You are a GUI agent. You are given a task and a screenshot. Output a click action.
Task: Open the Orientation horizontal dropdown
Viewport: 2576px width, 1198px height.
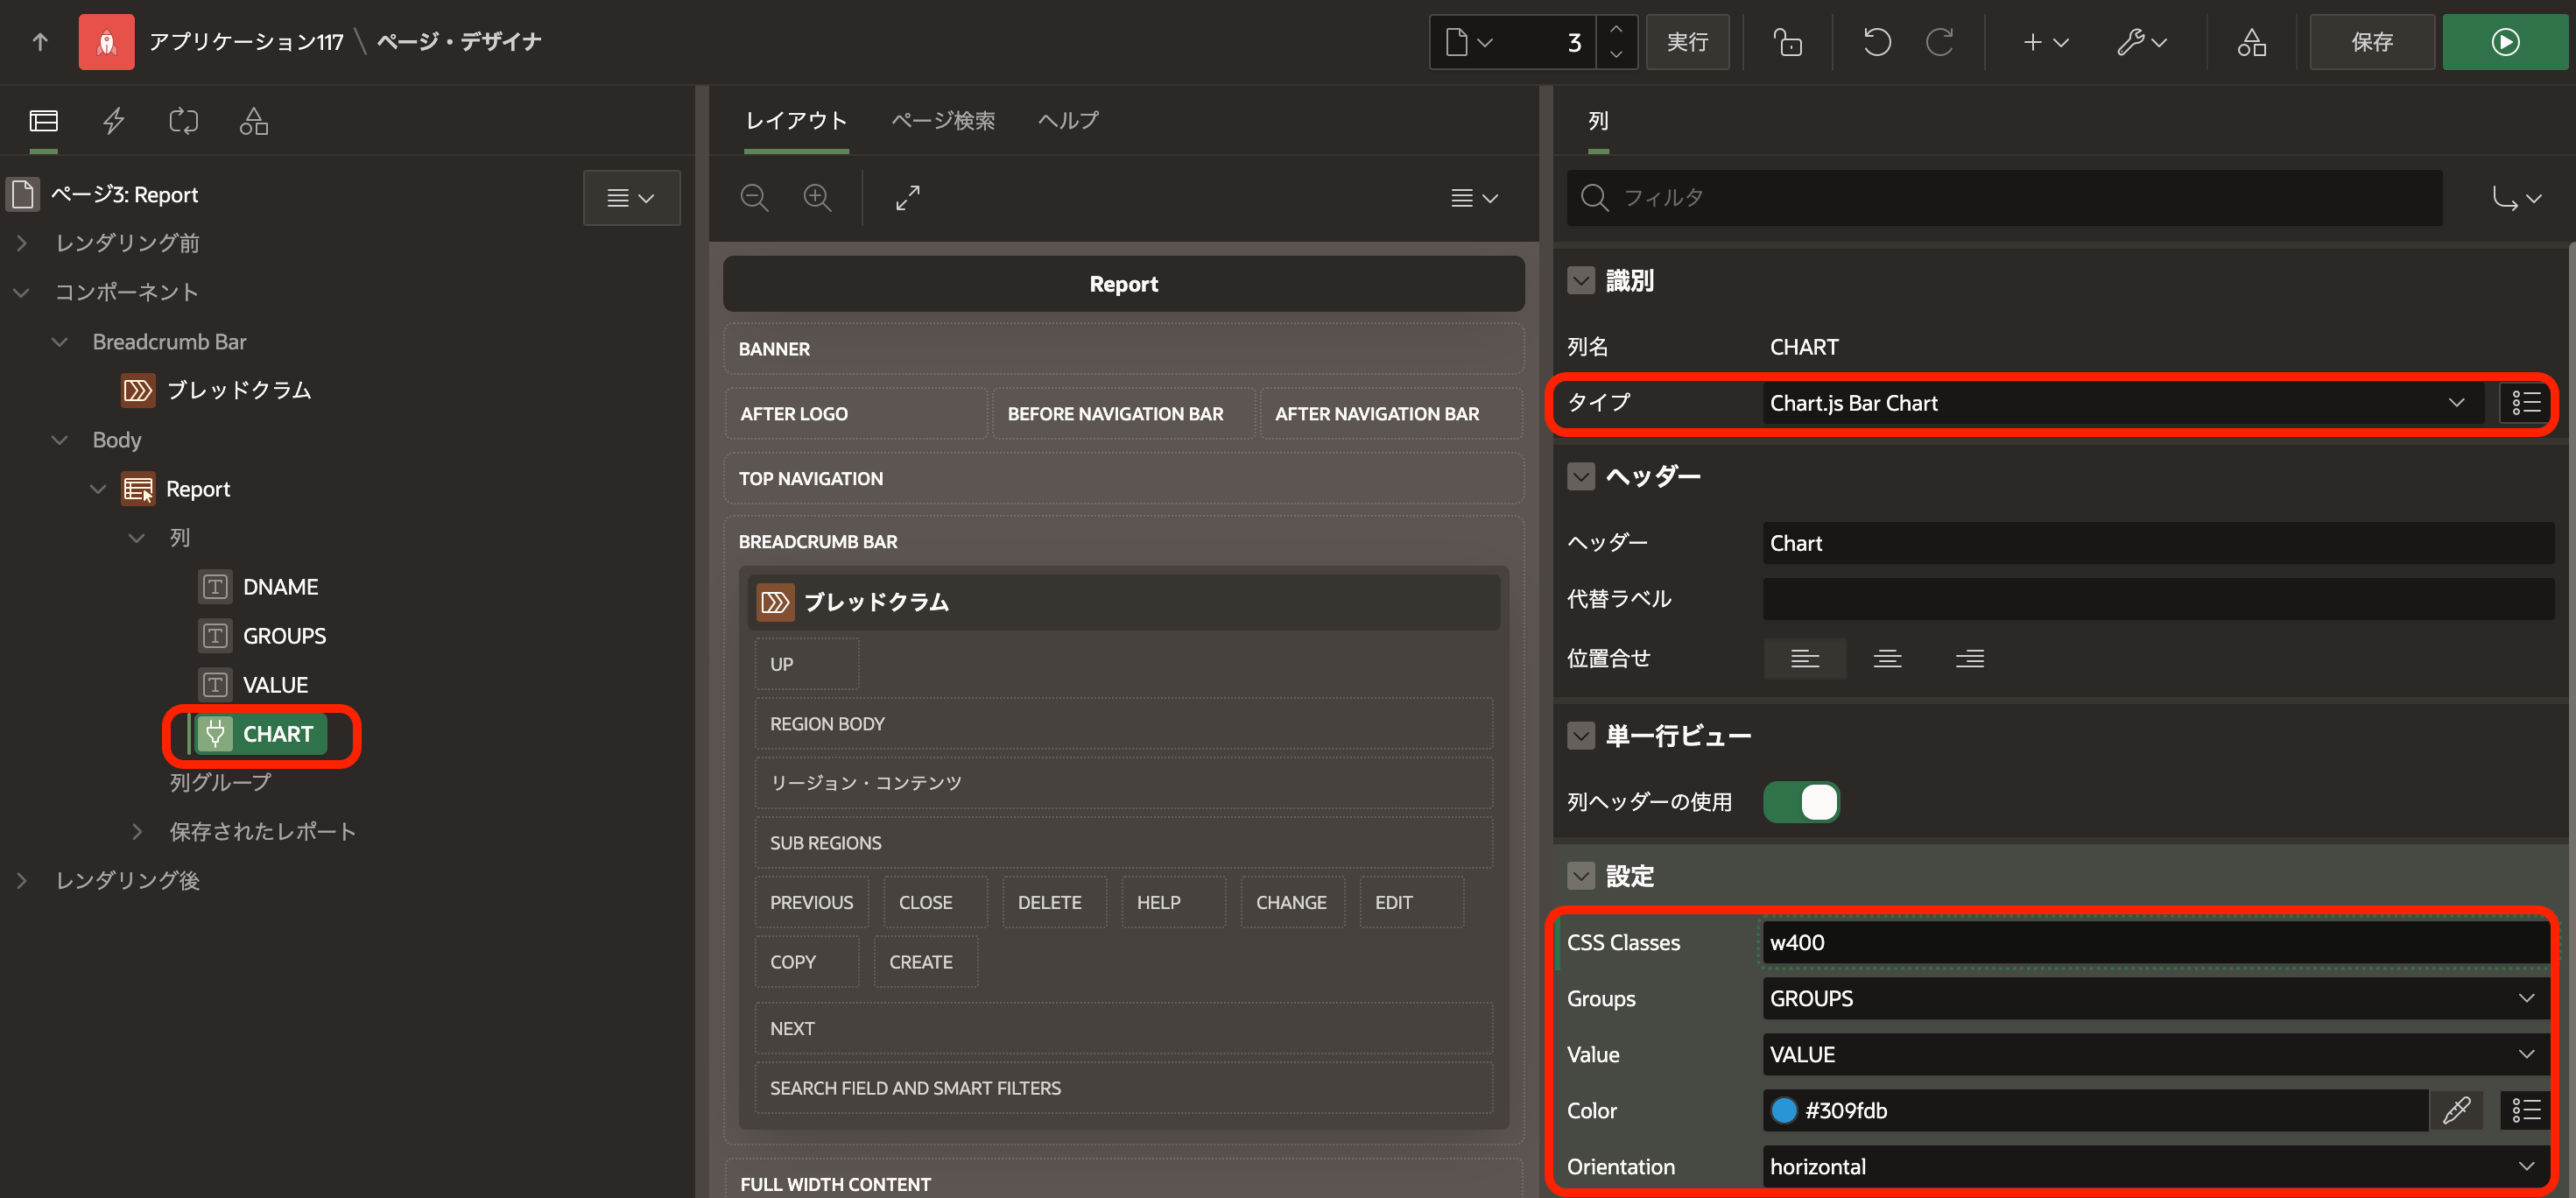(x=2150, y=1166)
